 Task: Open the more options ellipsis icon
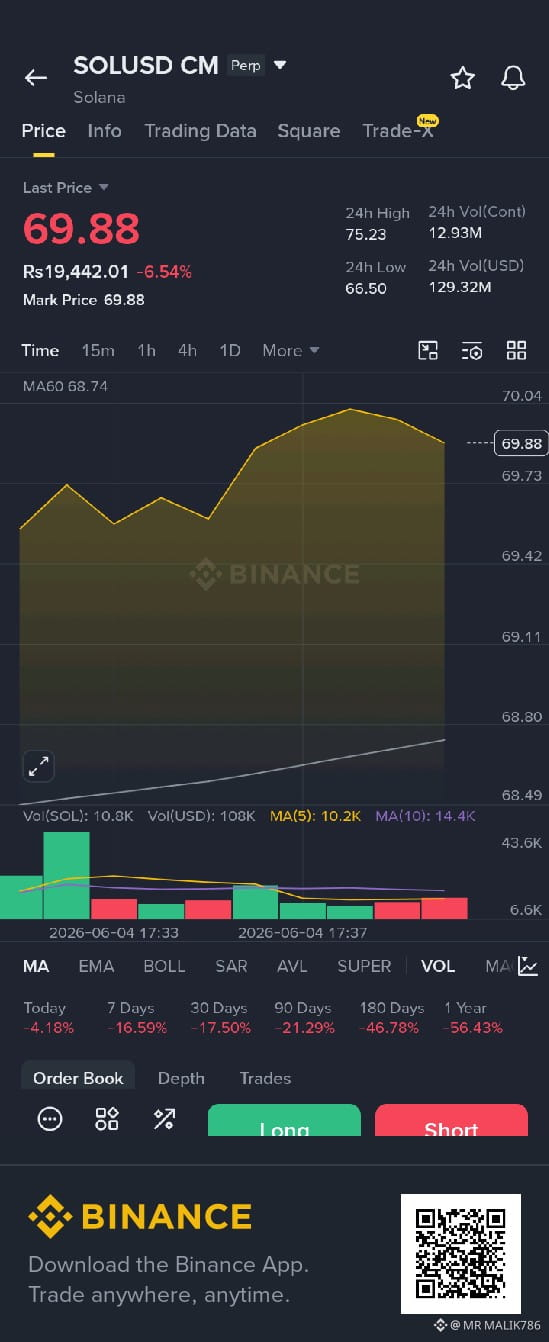tap(50, 1119)
